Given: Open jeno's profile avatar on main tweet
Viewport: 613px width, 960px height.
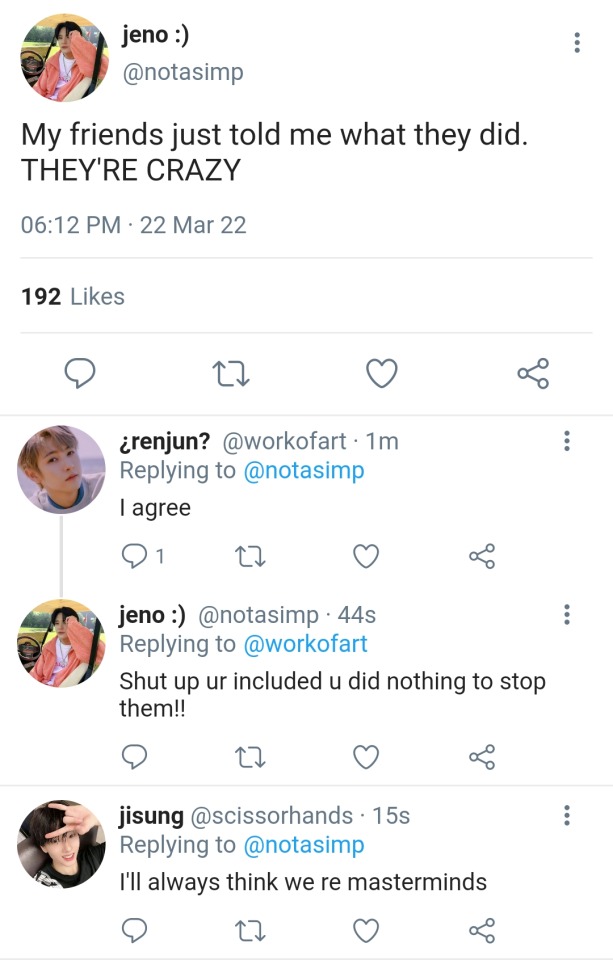Looking at the screenshot, I should 64,57.
